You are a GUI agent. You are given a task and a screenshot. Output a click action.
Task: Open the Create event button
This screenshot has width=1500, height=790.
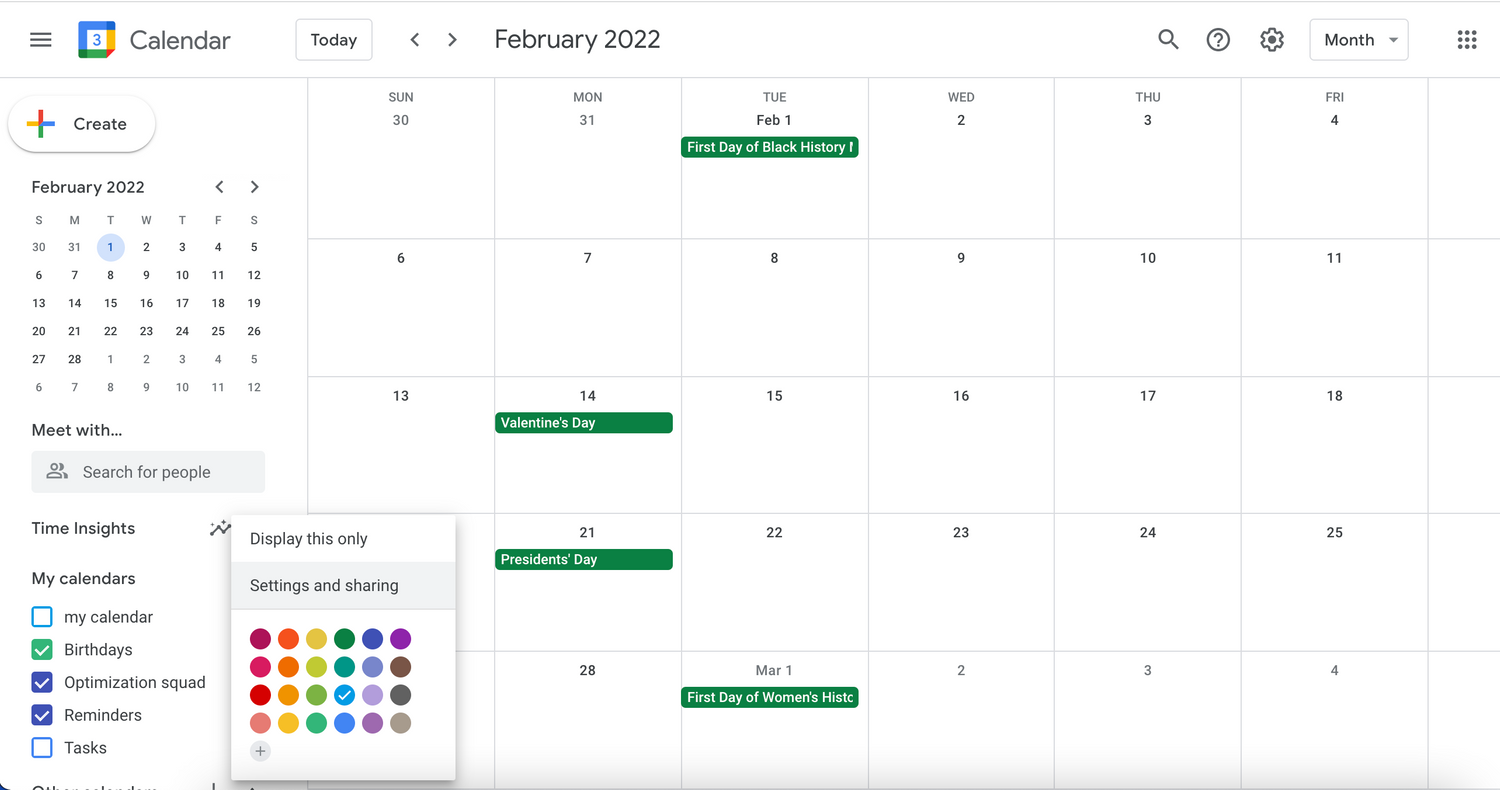81,124
